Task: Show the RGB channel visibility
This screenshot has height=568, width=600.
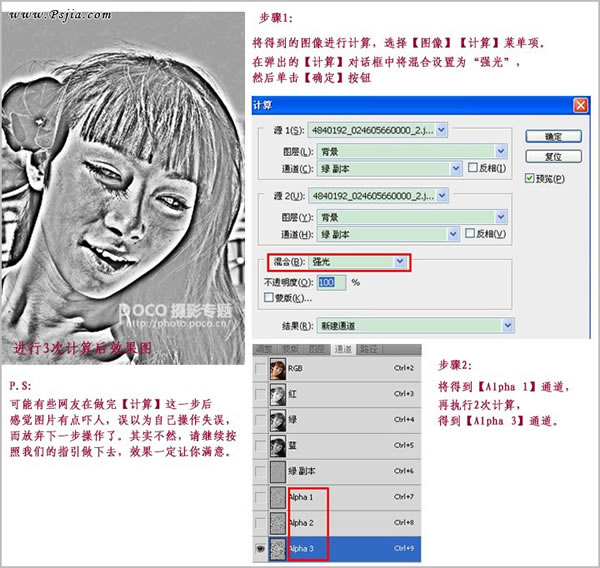Action: tap(260, 368)
